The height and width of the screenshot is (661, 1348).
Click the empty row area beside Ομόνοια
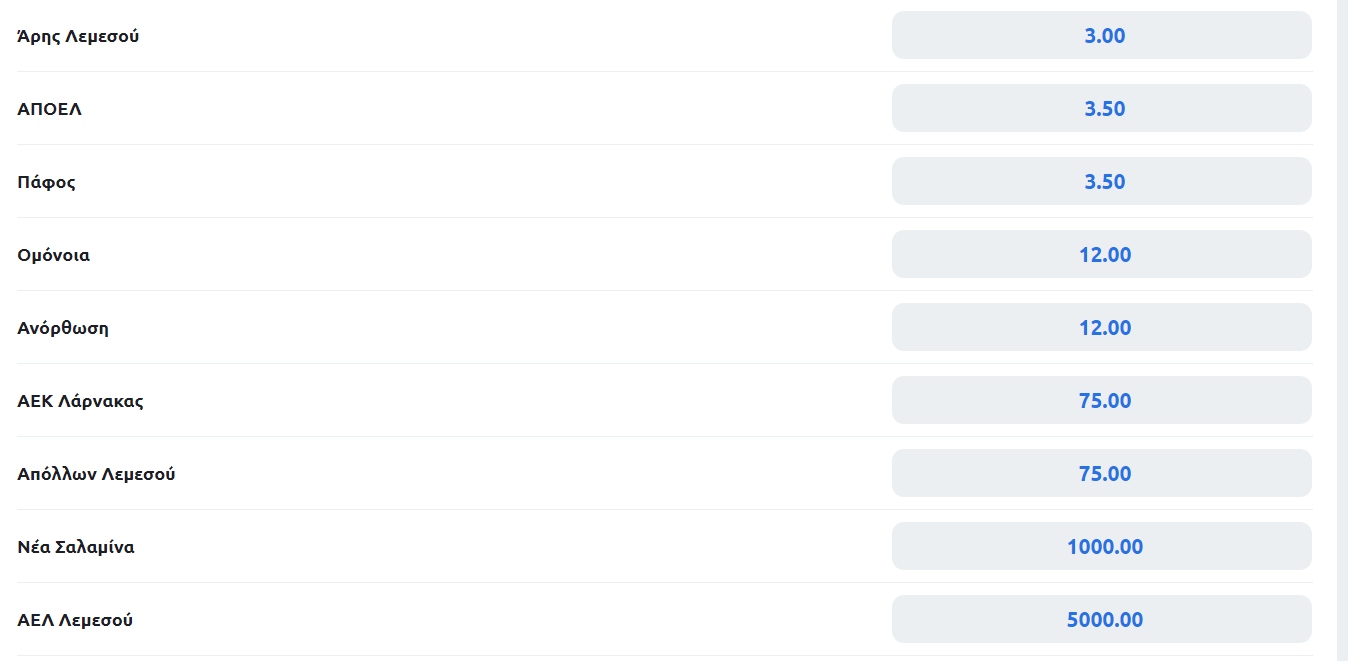[x=490, y=255]
